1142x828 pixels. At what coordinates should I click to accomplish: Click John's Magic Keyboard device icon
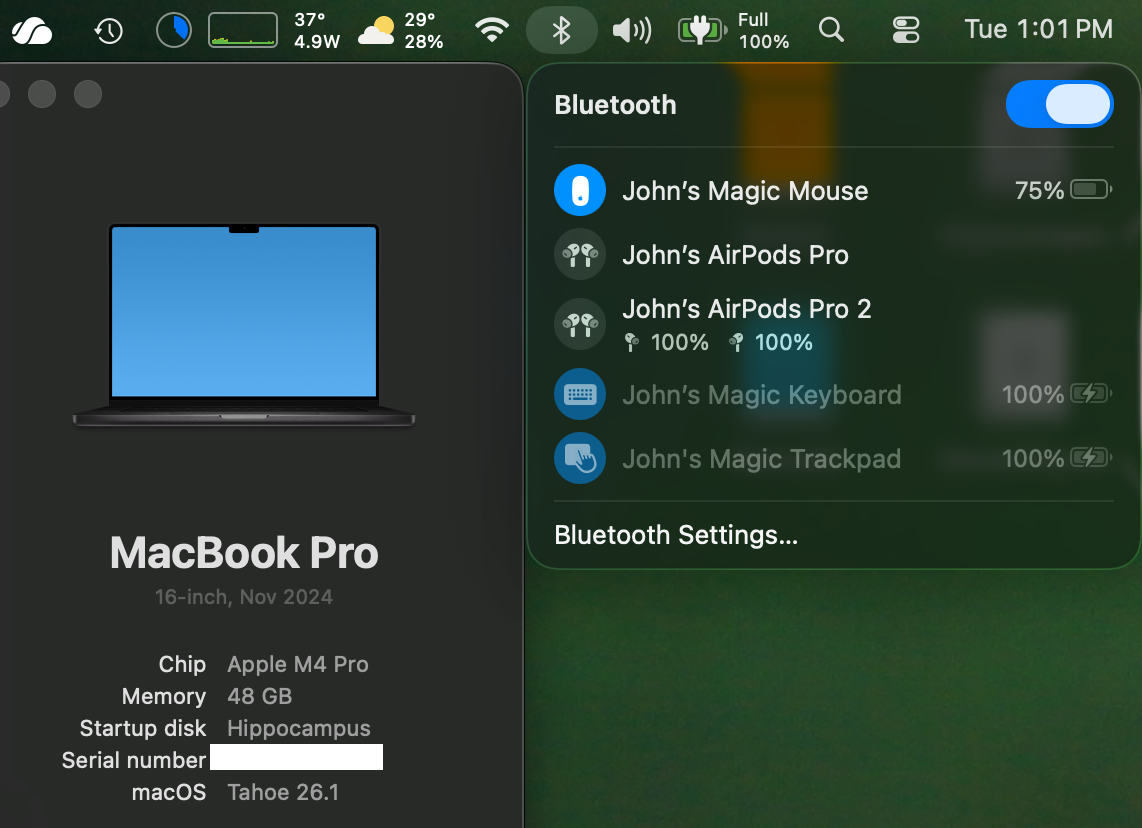click(x=580, y=394)
